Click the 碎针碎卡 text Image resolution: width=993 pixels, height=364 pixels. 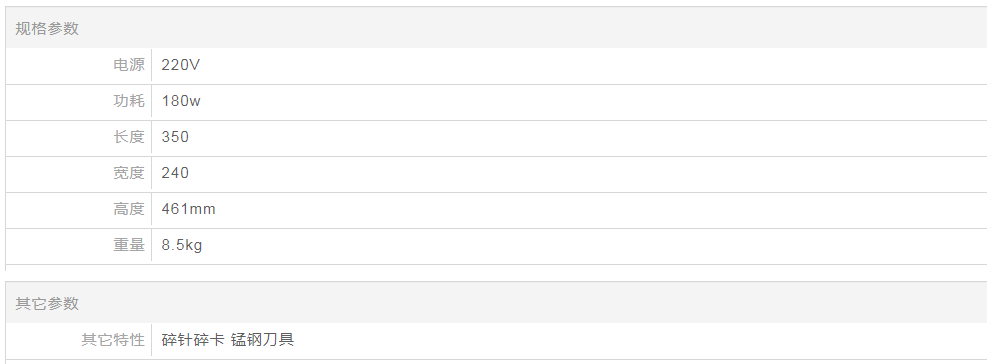coord(193,340)
